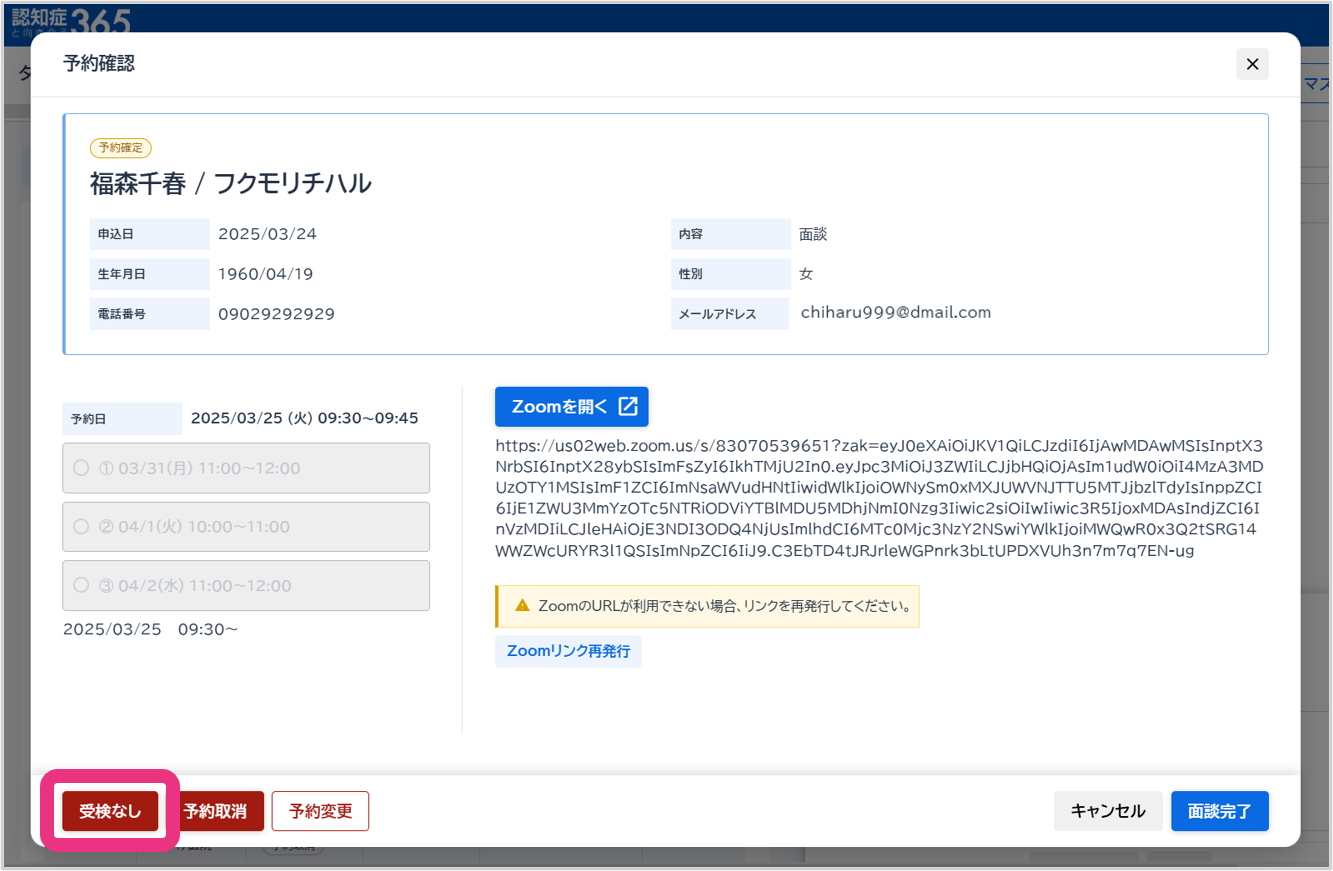This screenshot has height=871, width=1333.
Task: Mark interview finished with 面談完了
Action: 1219,811
